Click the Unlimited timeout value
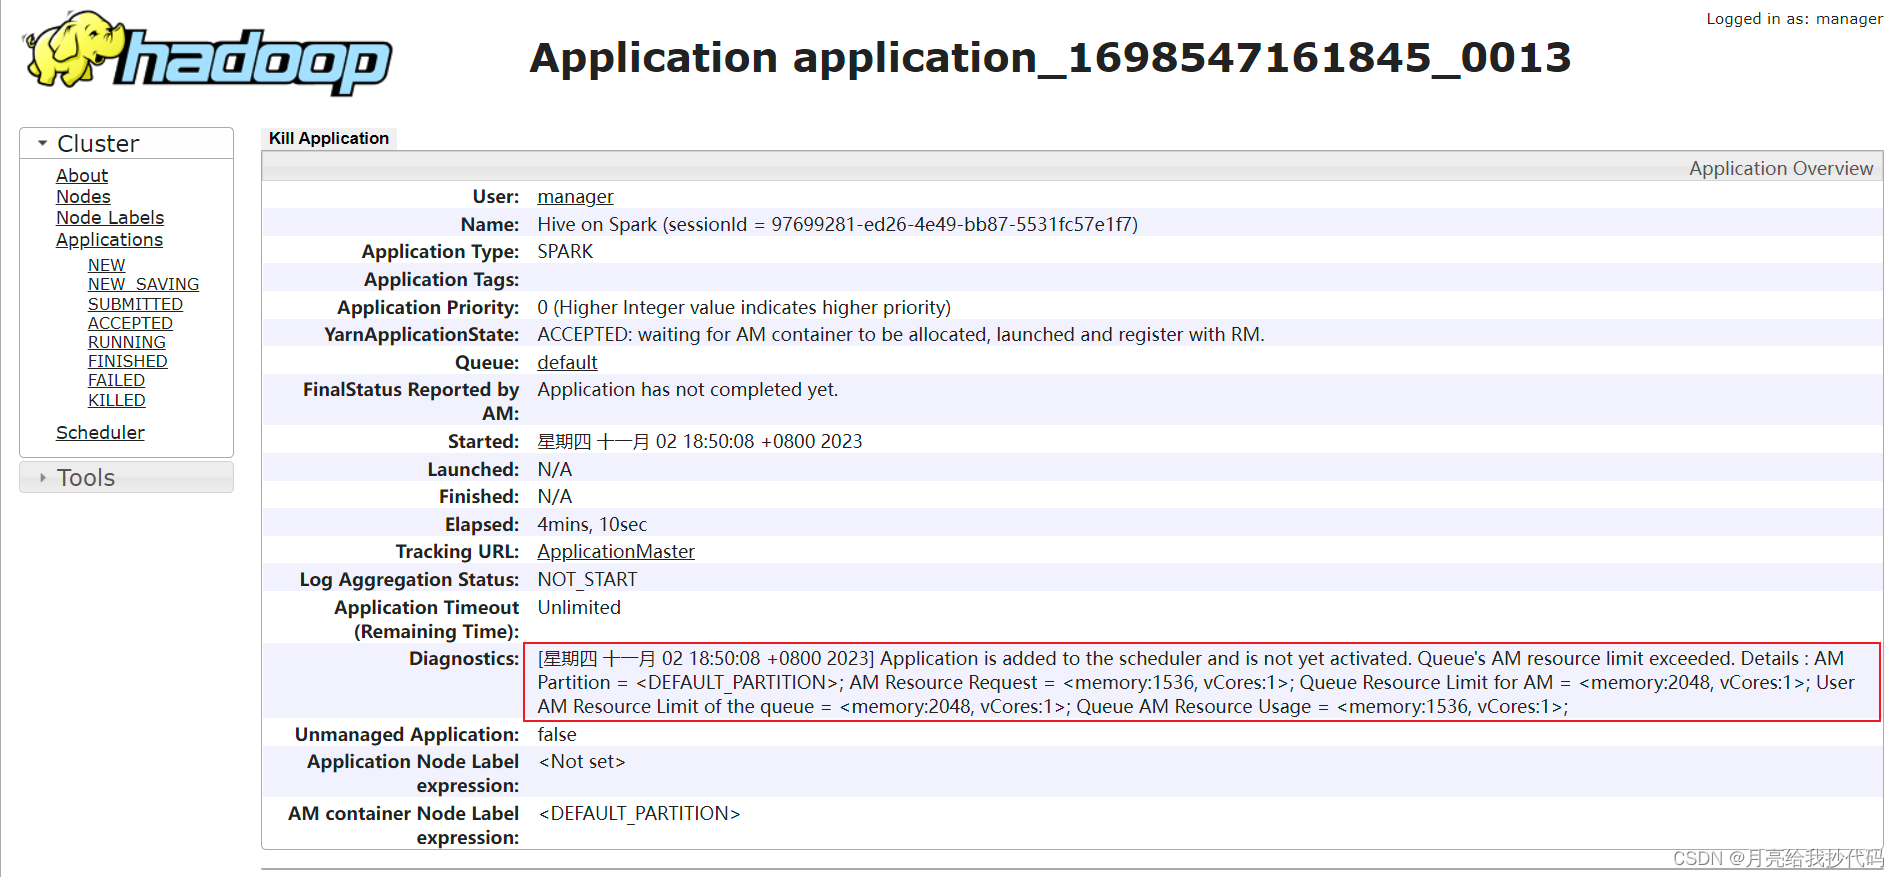The image size is (1899, 877). coord(579,608)
